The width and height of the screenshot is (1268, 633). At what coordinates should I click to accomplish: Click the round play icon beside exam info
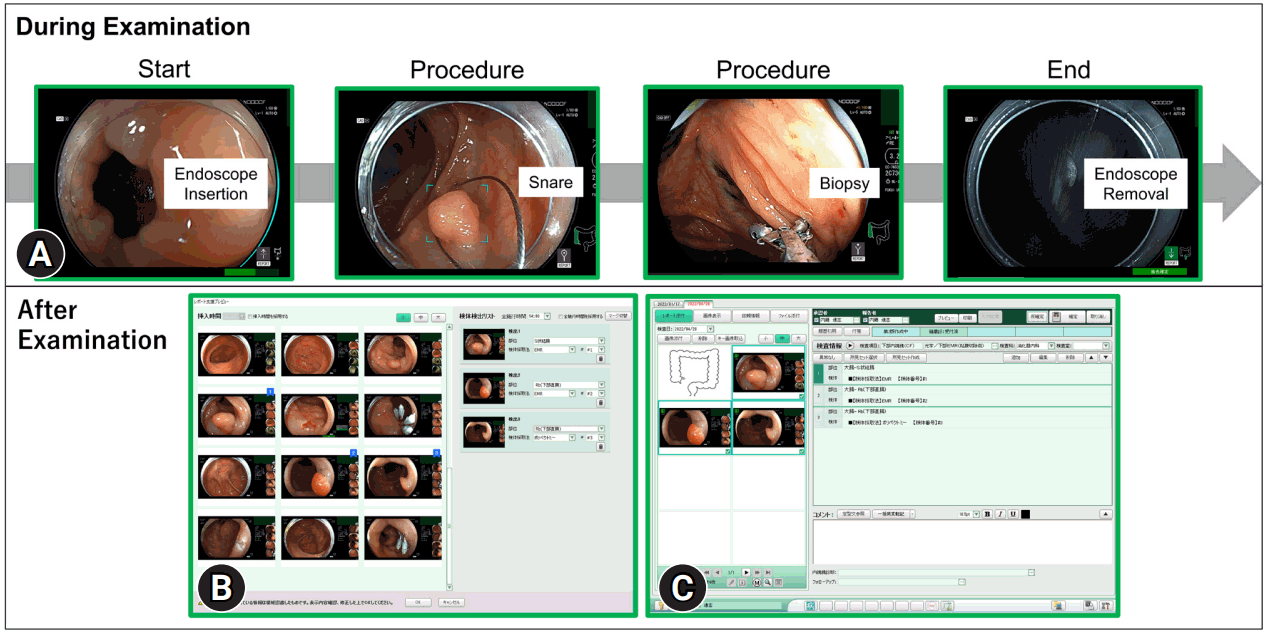[x=851, y=345]
